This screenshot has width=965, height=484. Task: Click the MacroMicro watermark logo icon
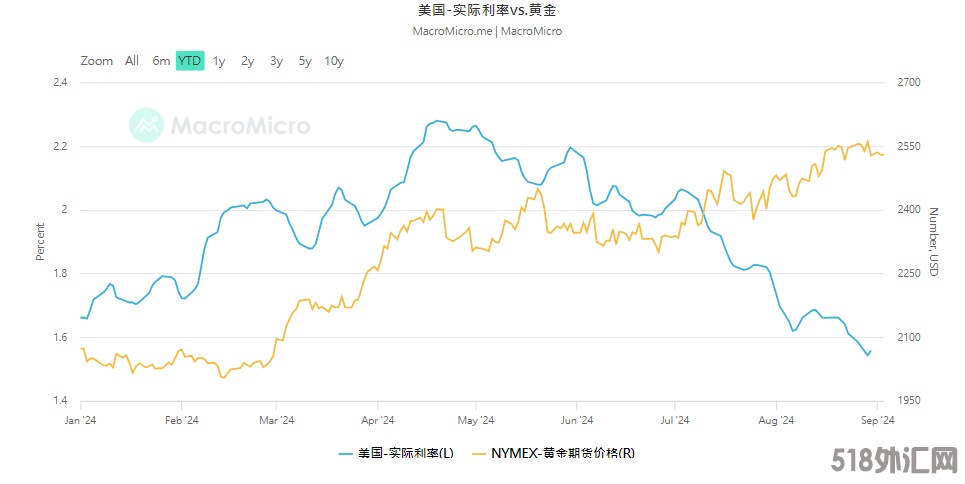[146, 125]
